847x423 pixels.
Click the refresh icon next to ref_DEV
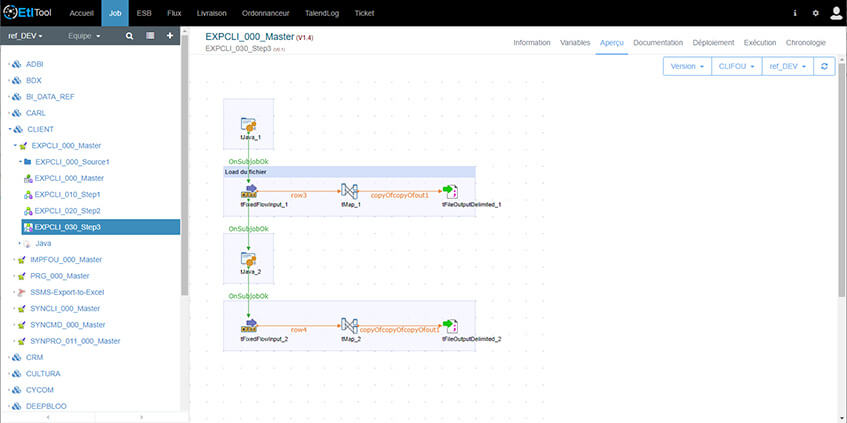point(823,66)
